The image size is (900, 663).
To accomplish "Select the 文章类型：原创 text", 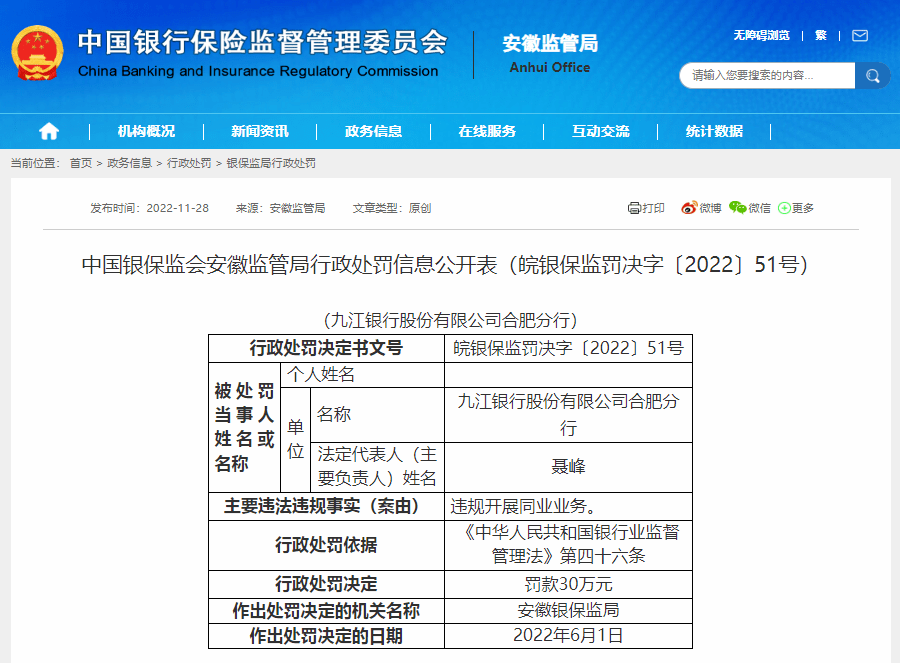I will coord(392,208).
